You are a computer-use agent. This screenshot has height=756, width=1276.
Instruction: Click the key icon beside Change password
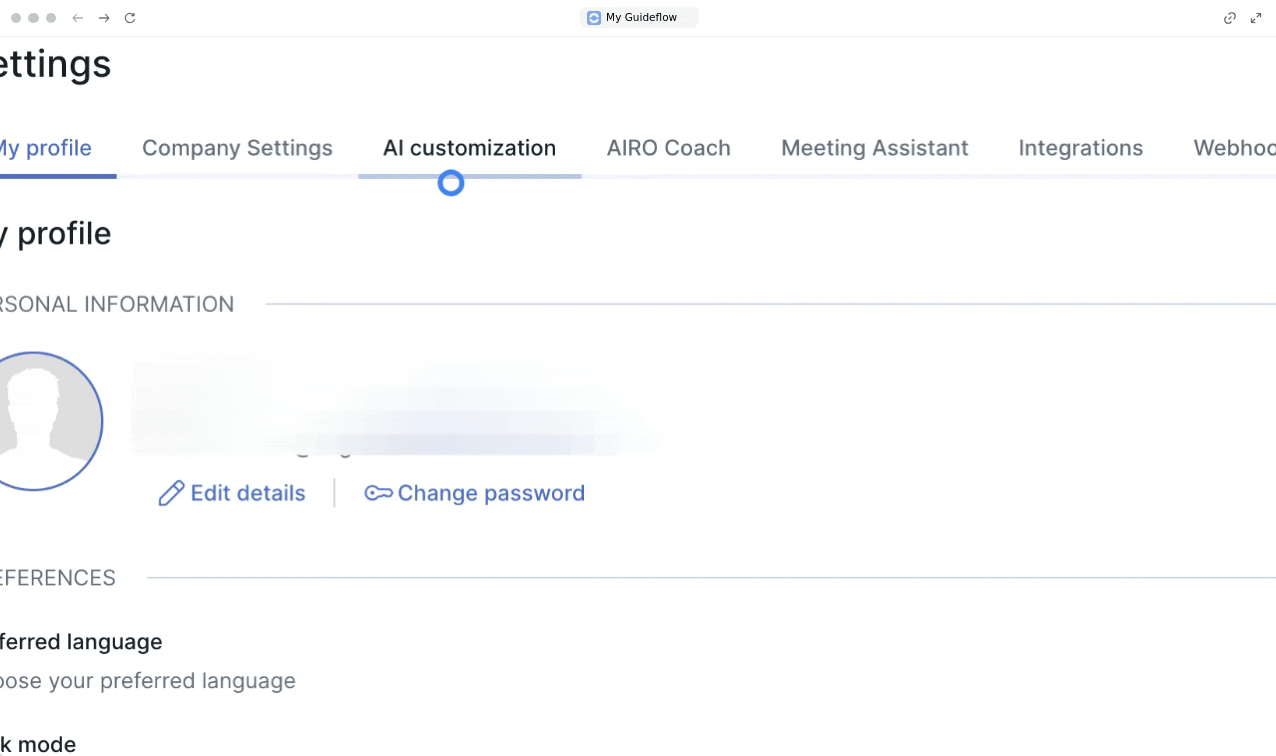click(378, 493)
